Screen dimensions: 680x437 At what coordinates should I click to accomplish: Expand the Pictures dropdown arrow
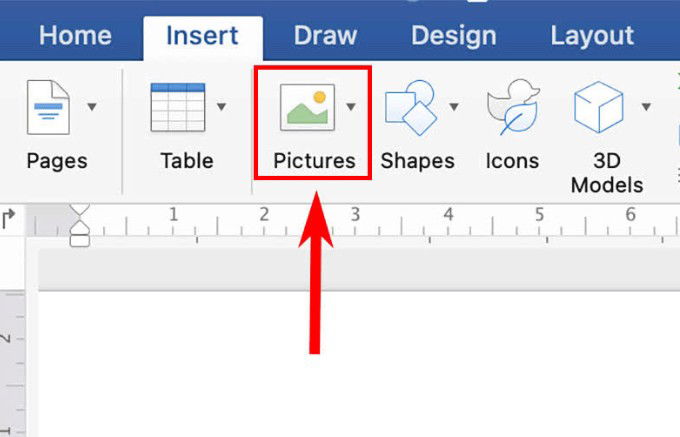click(351, 106)
